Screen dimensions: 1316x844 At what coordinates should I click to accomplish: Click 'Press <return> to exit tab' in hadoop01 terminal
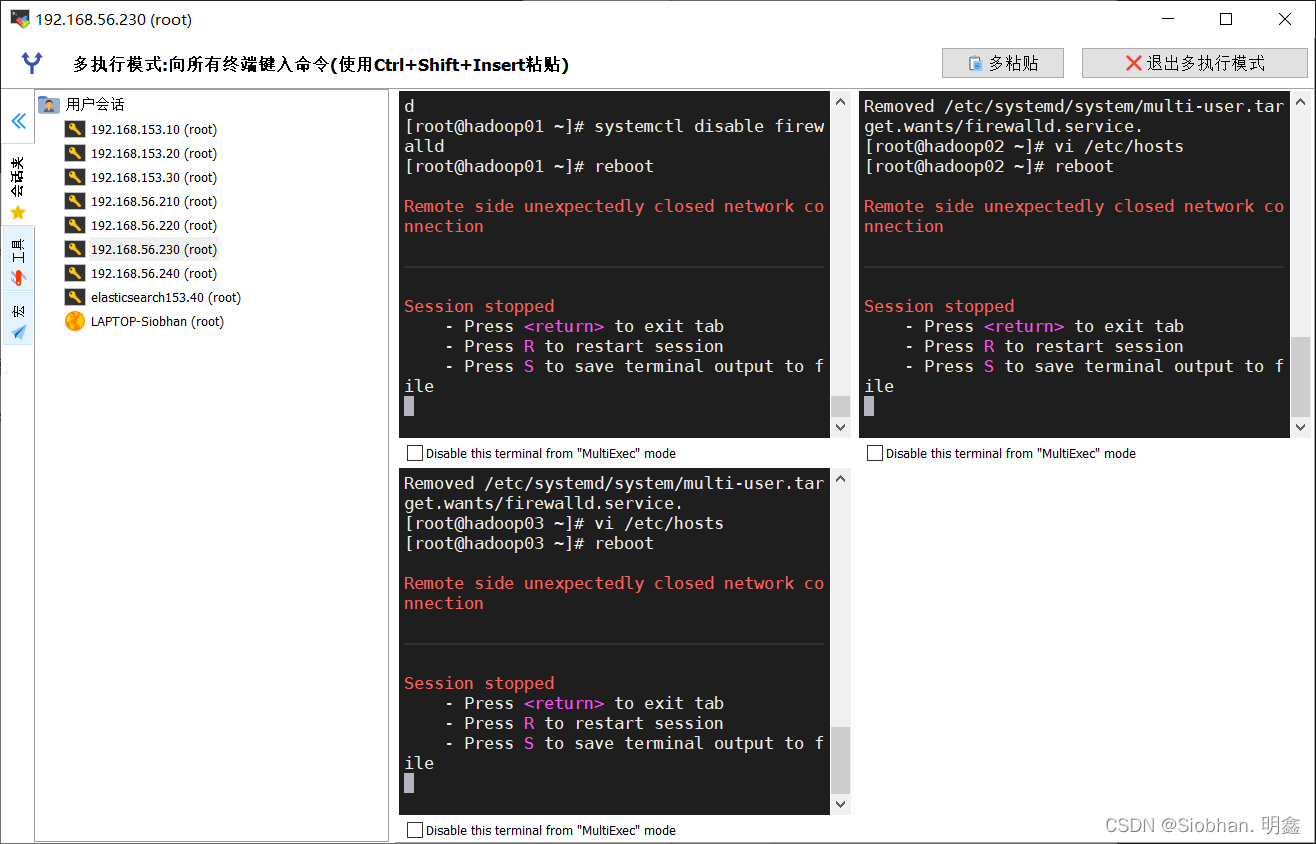[x=594, y=326]
